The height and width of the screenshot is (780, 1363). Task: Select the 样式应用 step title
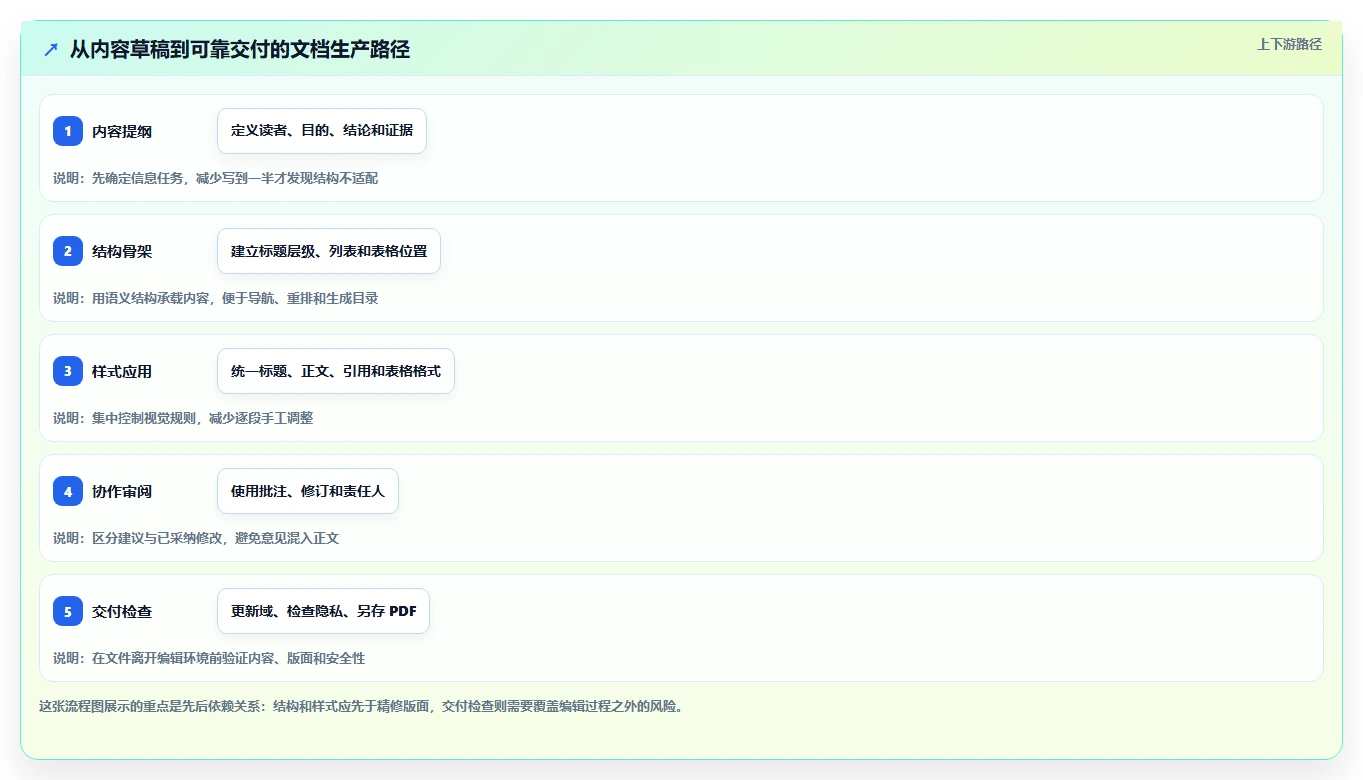coord(122,371)
